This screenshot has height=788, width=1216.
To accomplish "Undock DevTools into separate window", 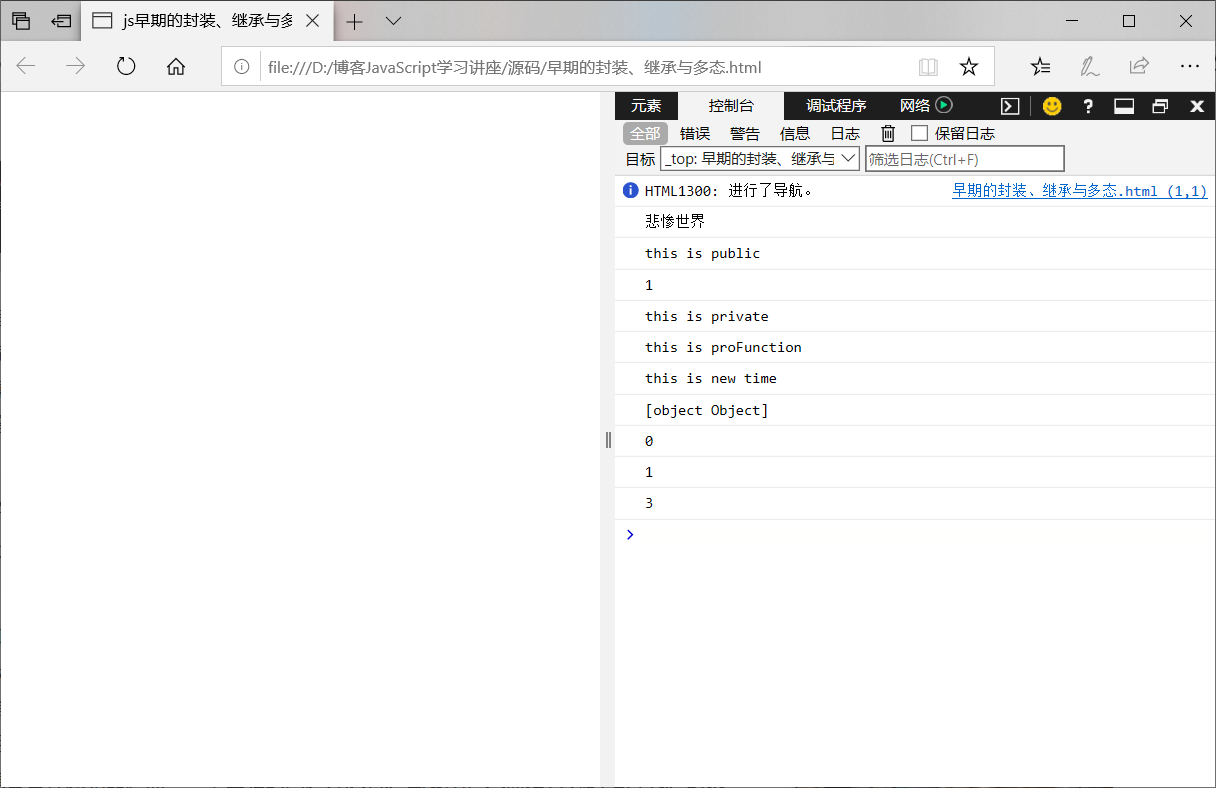I will [1160, 106].
